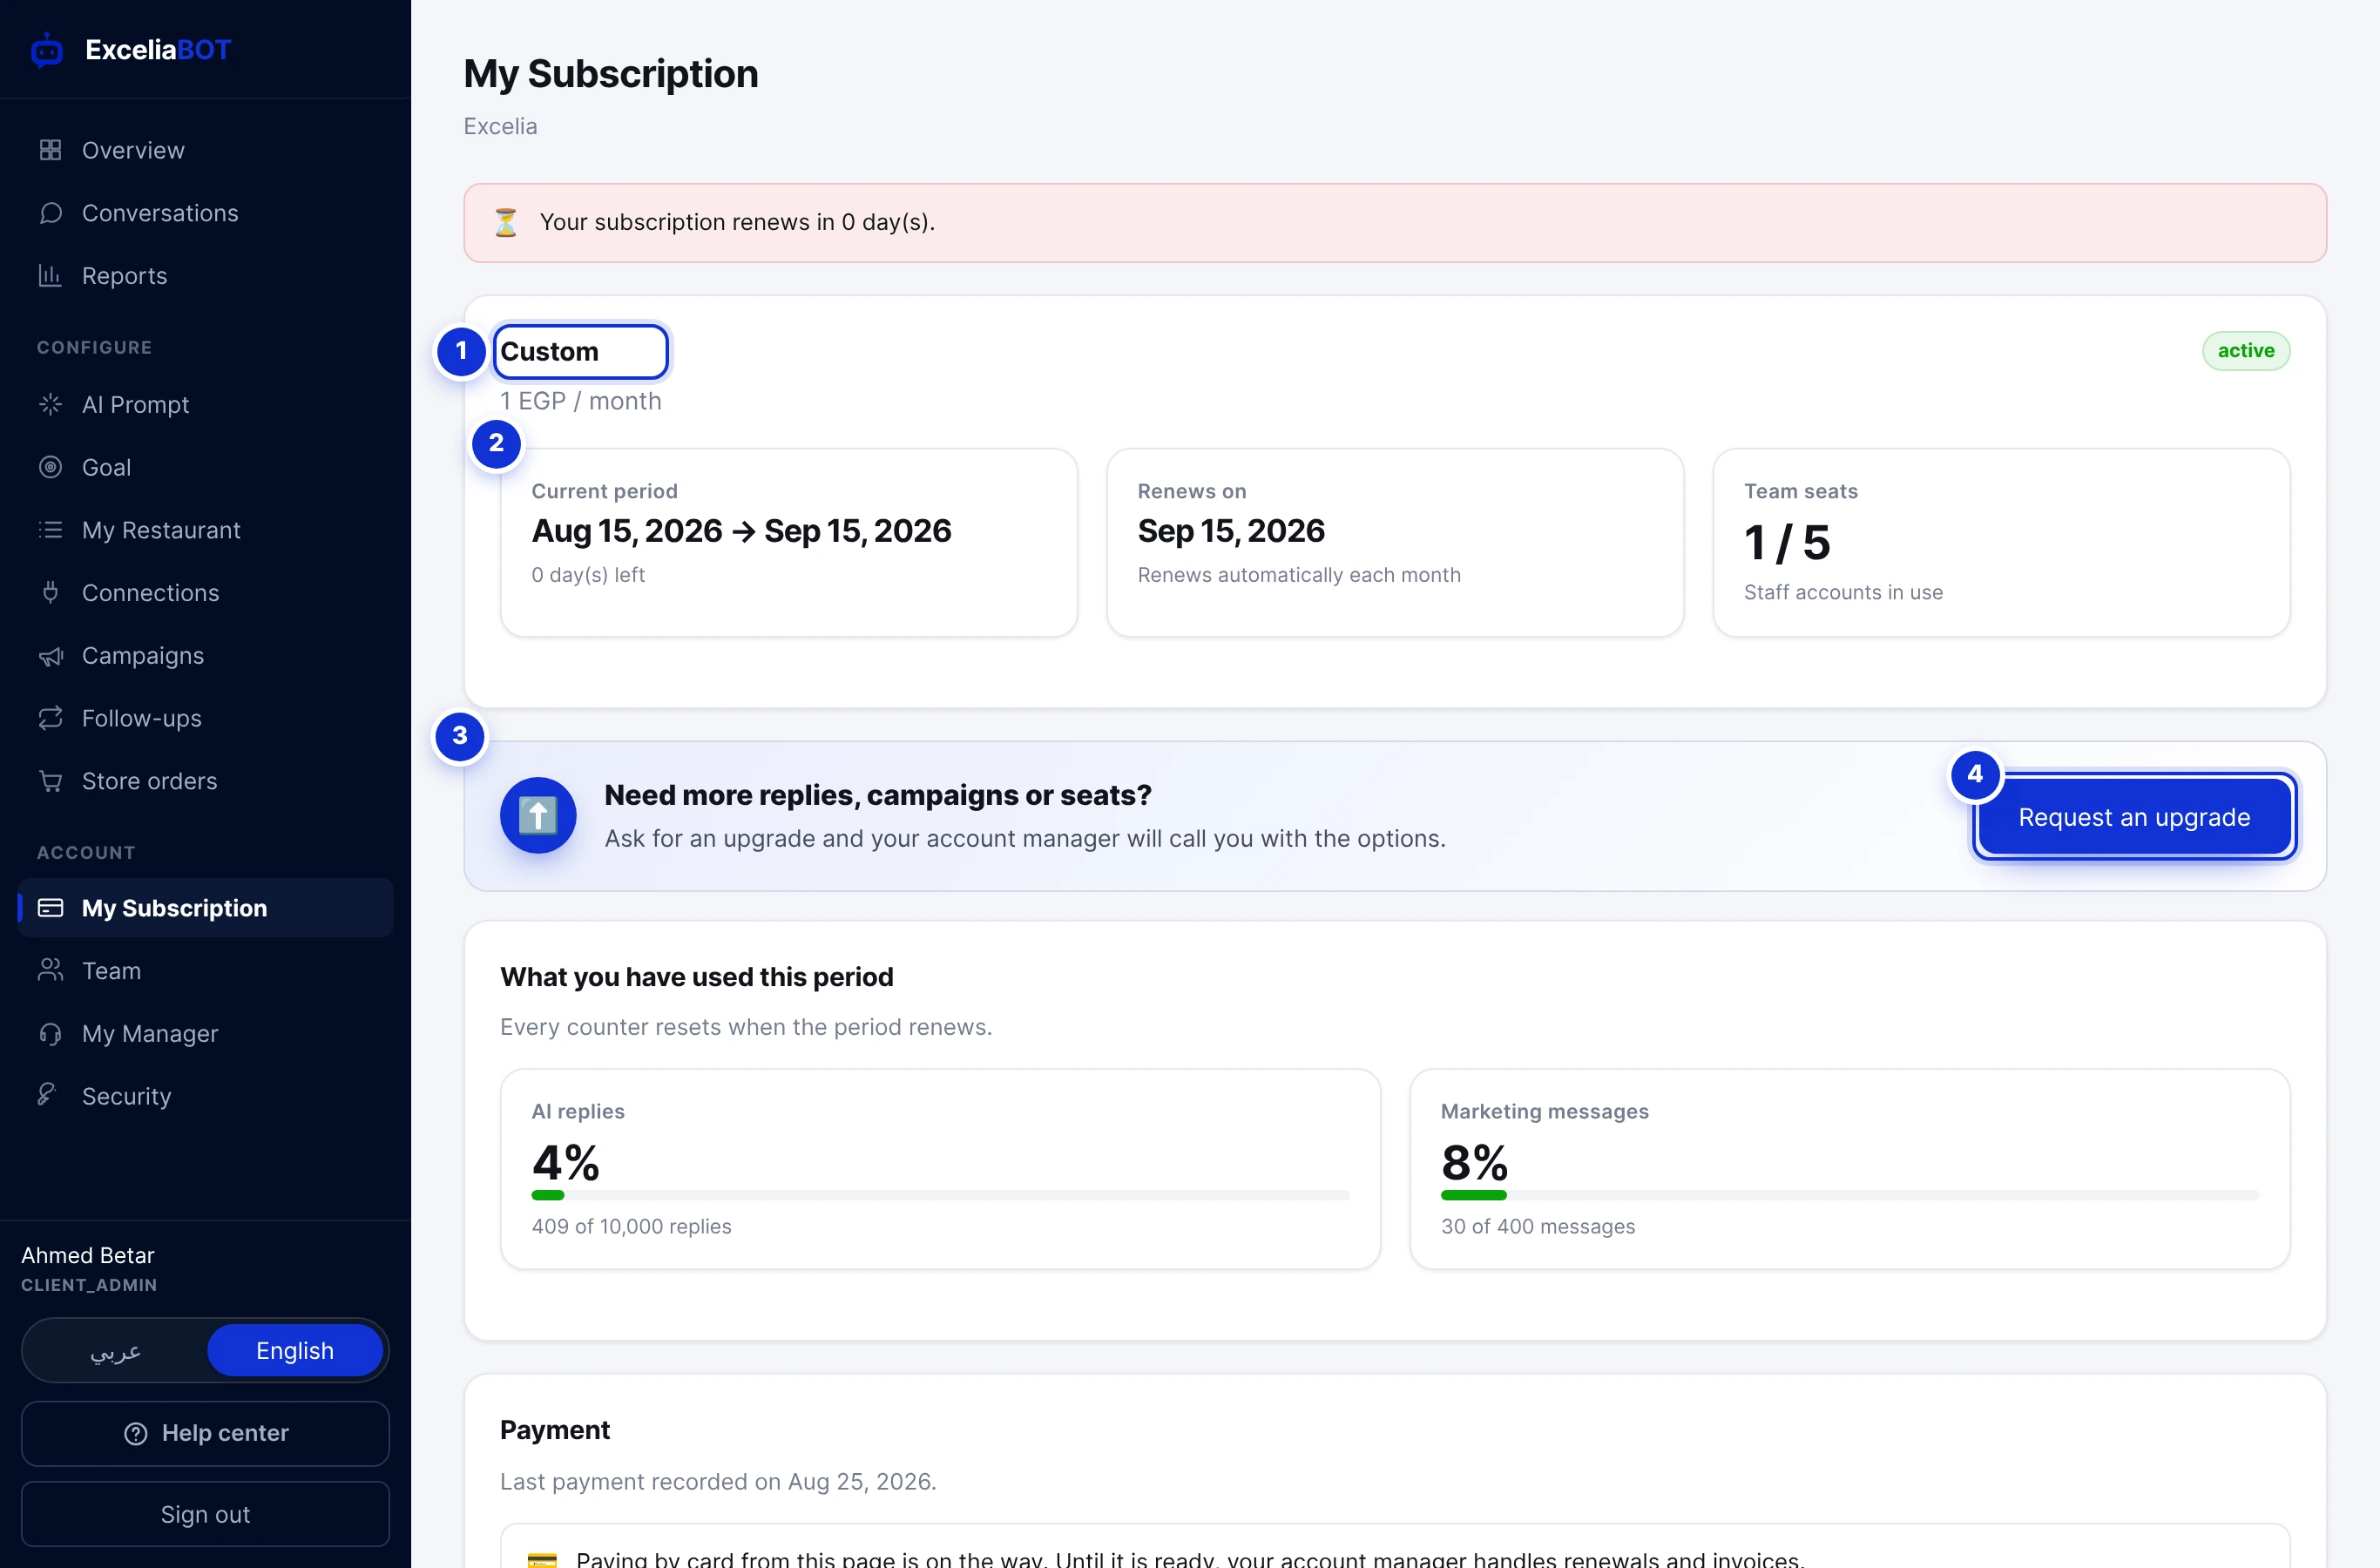
Task: Open the Overview menu label
Action: click(133, 150)
